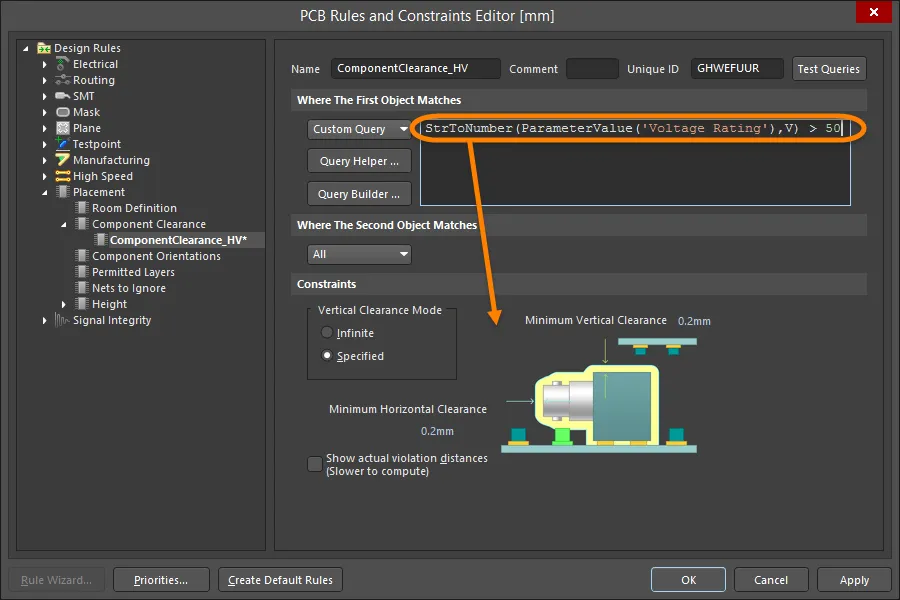This screenshot has height=600, width=900.
Task: Select Room Definition in the rules tree
Action: [x=134, y=208]
